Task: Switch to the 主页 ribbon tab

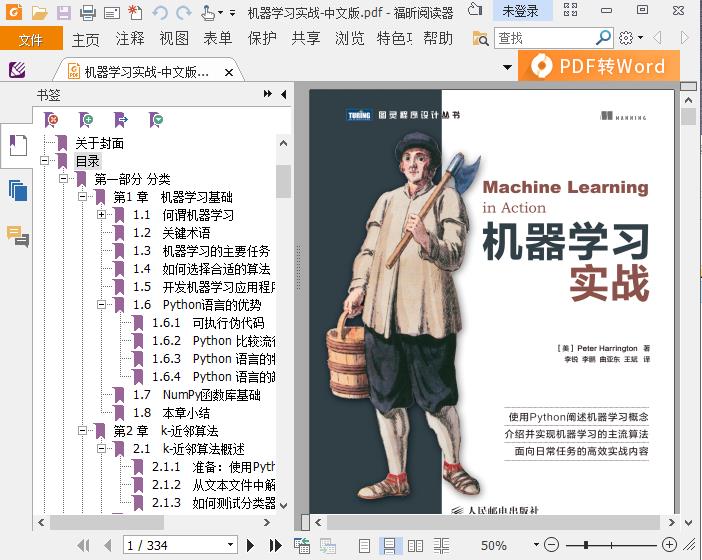Action: 85,39
